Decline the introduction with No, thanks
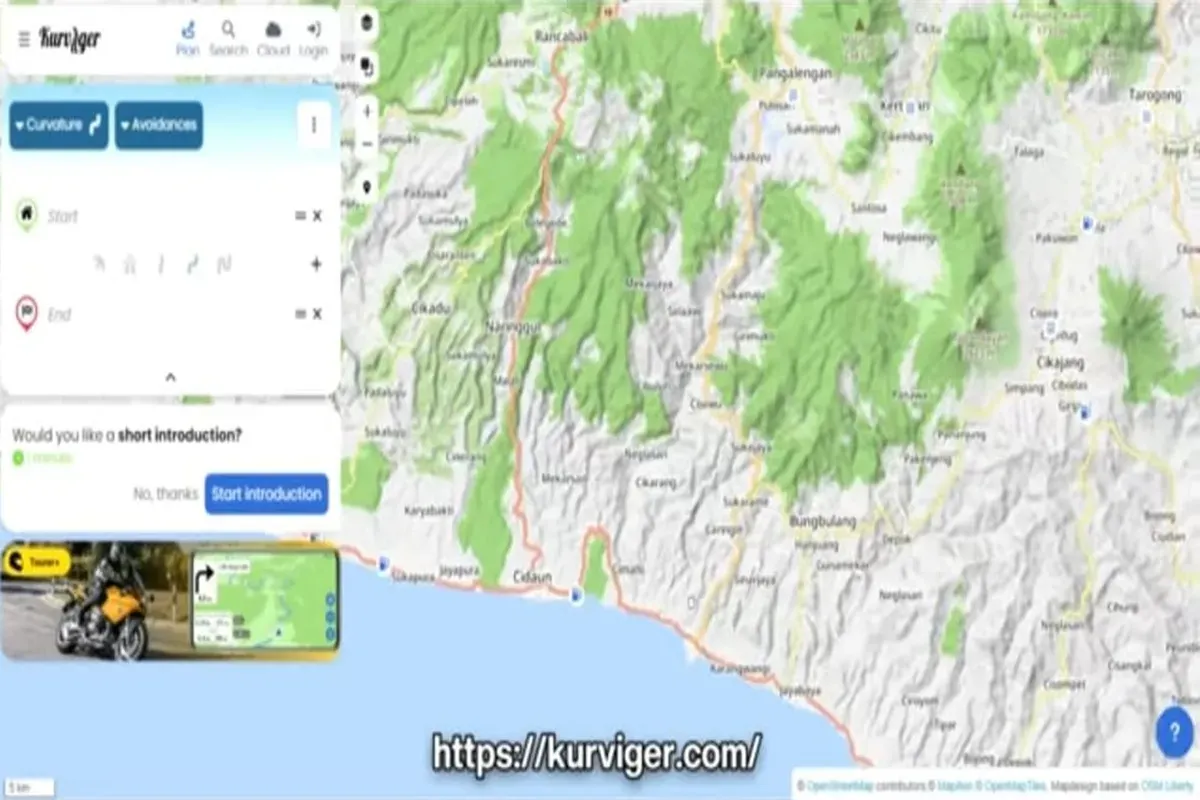Viewport: 1200px width, 800px height. 165,494
